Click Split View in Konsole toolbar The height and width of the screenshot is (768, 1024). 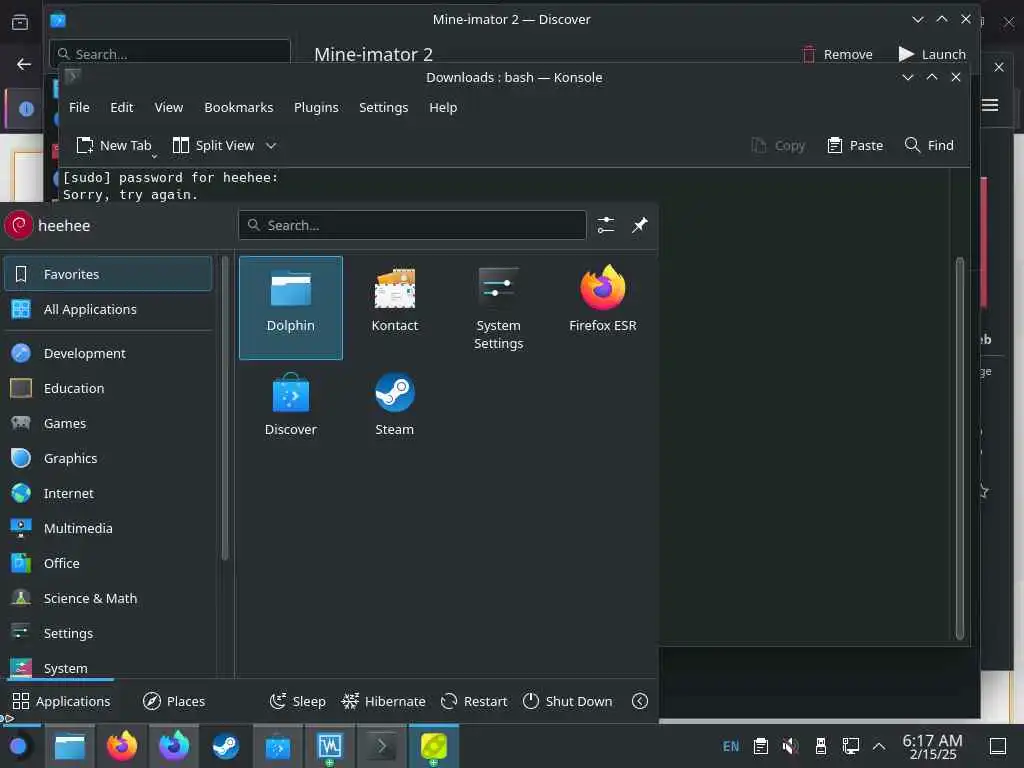point(214,146)
